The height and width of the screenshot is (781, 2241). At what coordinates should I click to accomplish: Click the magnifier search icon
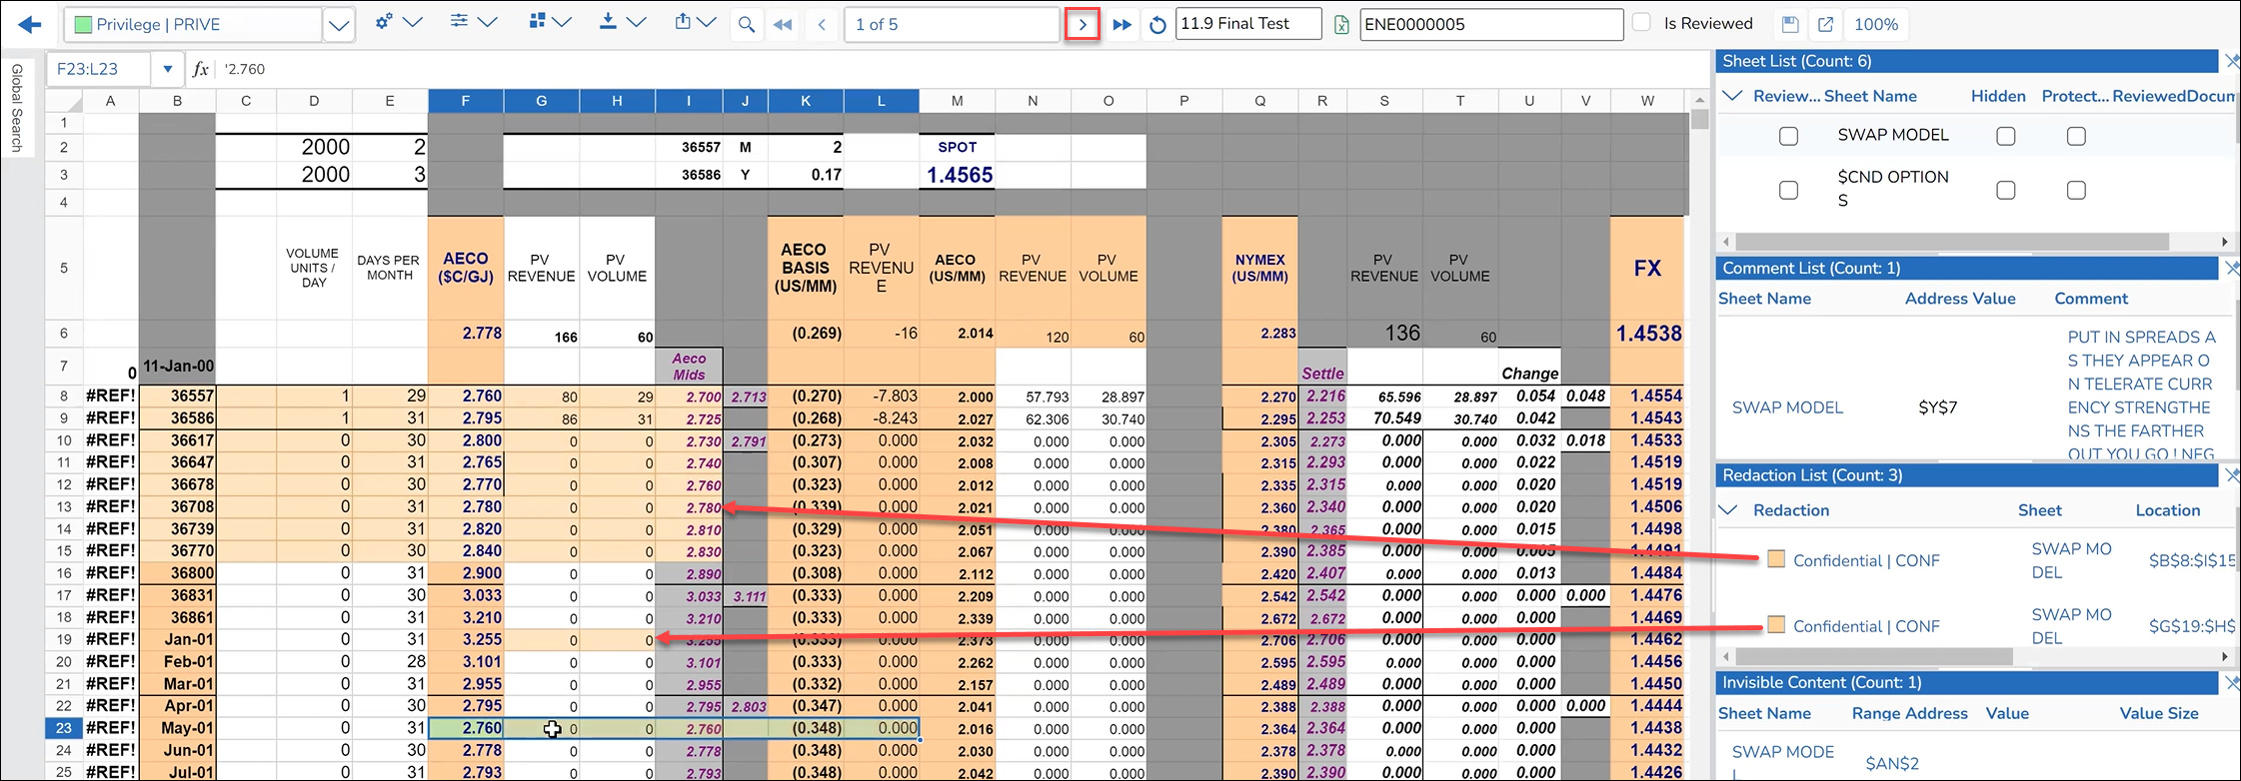click(x=746, y=25)
